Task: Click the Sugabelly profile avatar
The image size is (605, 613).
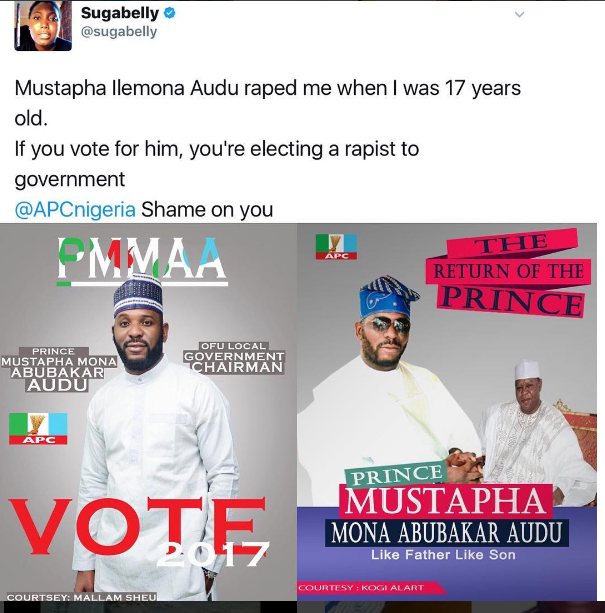Action: pyautogui.click(x=43, y=25)
